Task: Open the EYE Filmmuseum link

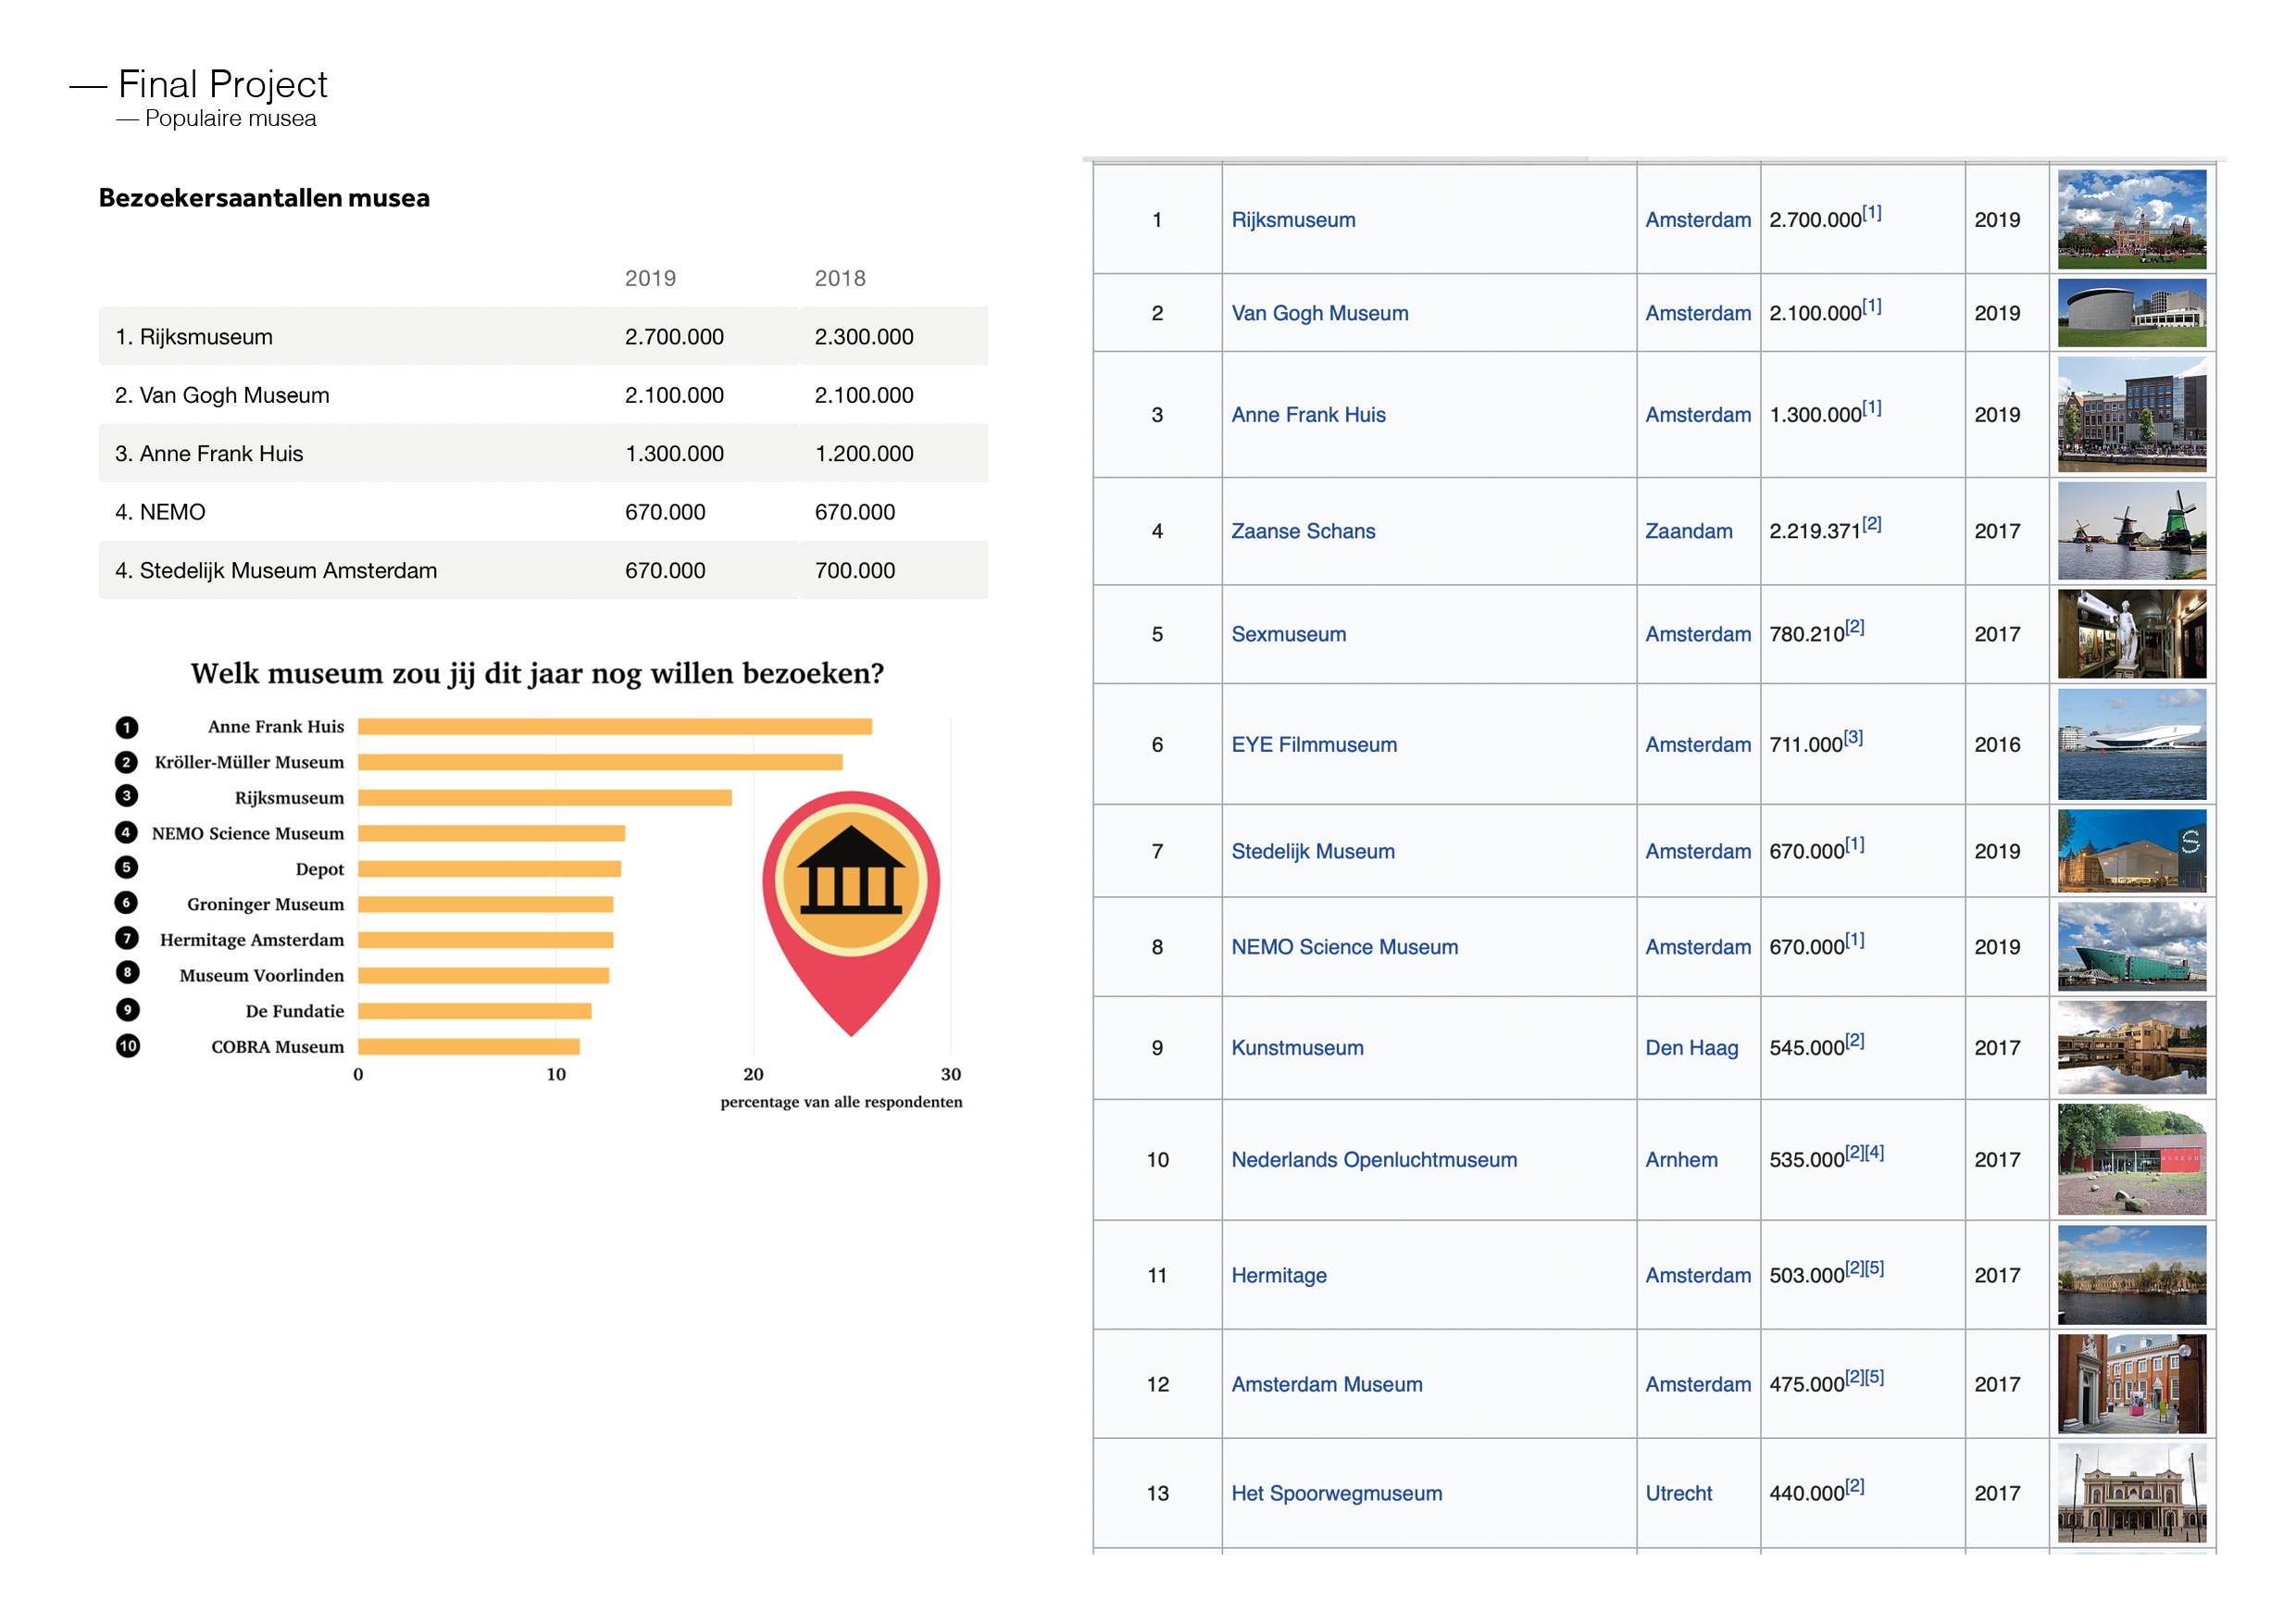Action: 1314,745
